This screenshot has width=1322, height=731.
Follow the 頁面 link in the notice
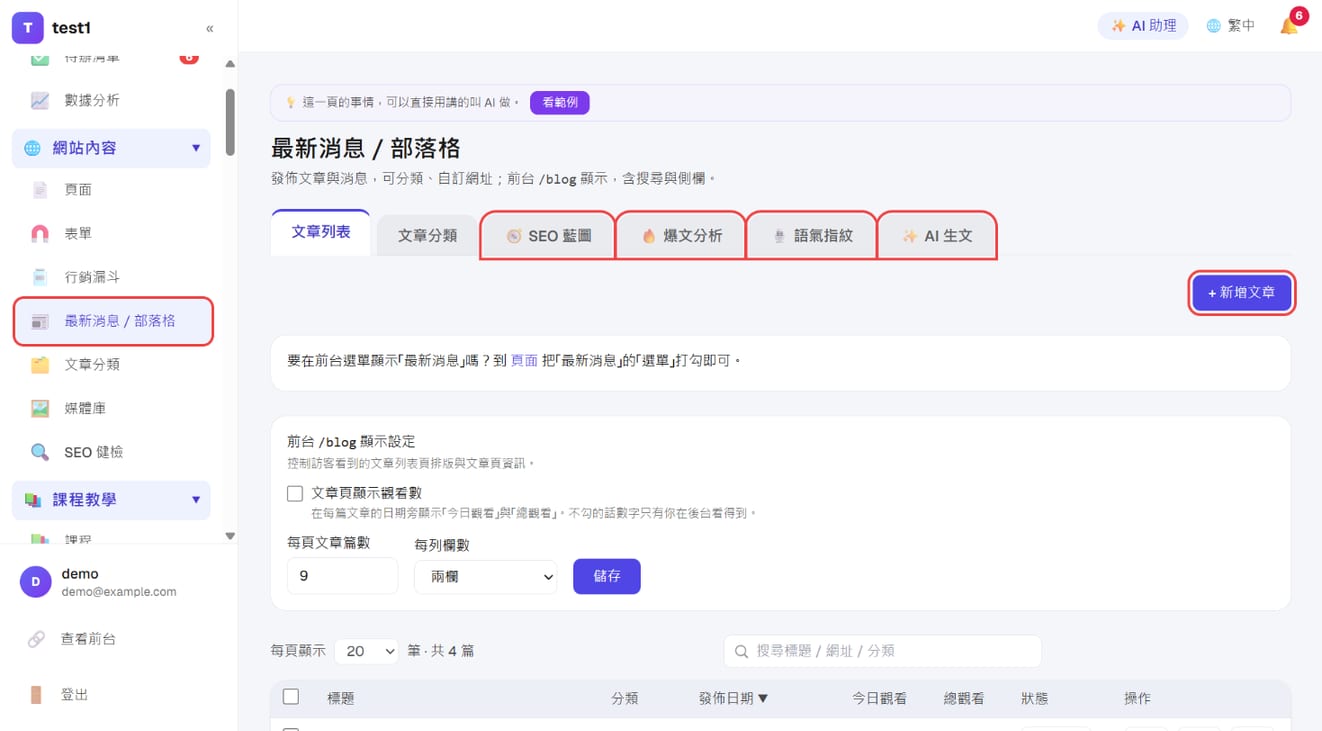pos(524,360)
